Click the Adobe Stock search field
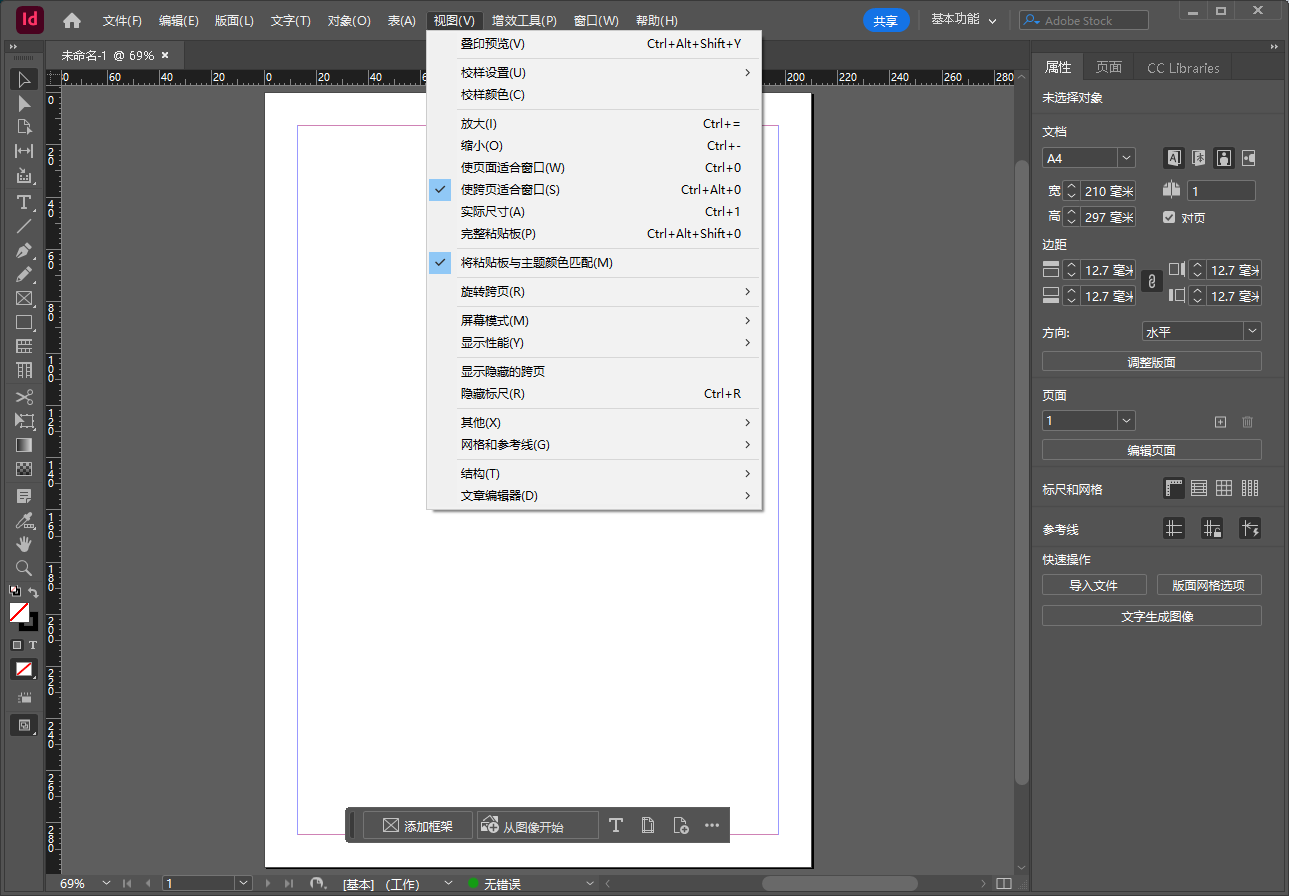Image resolution: width=1289 pixels, height=896 pixels. coord(1084,20)
